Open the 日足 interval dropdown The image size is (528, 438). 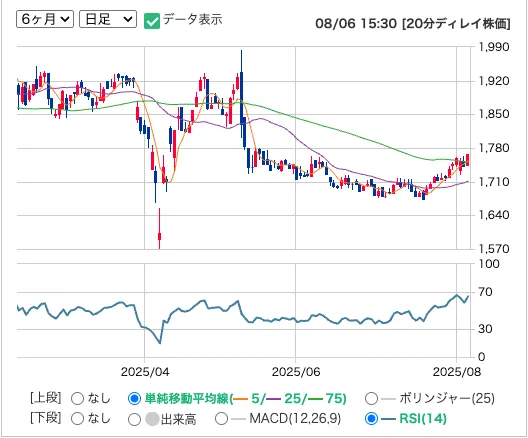coord(108,19)
